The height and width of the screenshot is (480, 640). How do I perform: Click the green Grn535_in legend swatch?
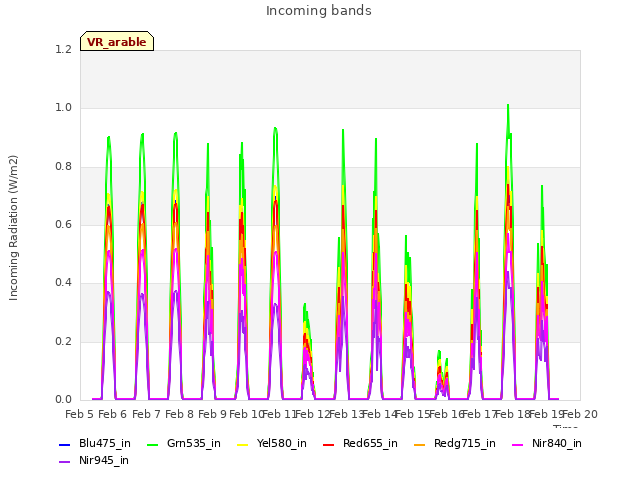[152, 444]
